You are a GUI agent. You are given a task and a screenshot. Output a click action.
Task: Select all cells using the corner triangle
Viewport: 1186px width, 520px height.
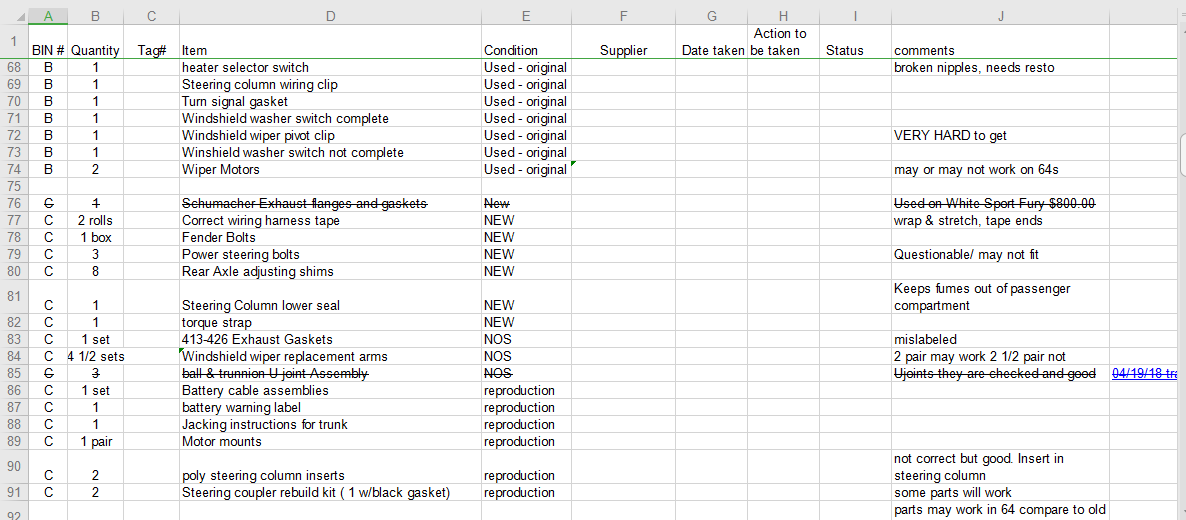14,16
